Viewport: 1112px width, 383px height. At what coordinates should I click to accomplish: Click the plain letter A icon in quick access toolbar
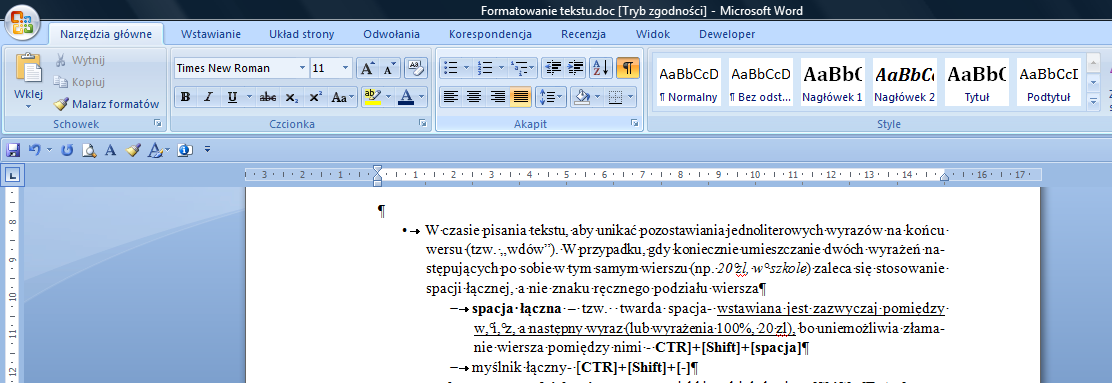[110, 150]
